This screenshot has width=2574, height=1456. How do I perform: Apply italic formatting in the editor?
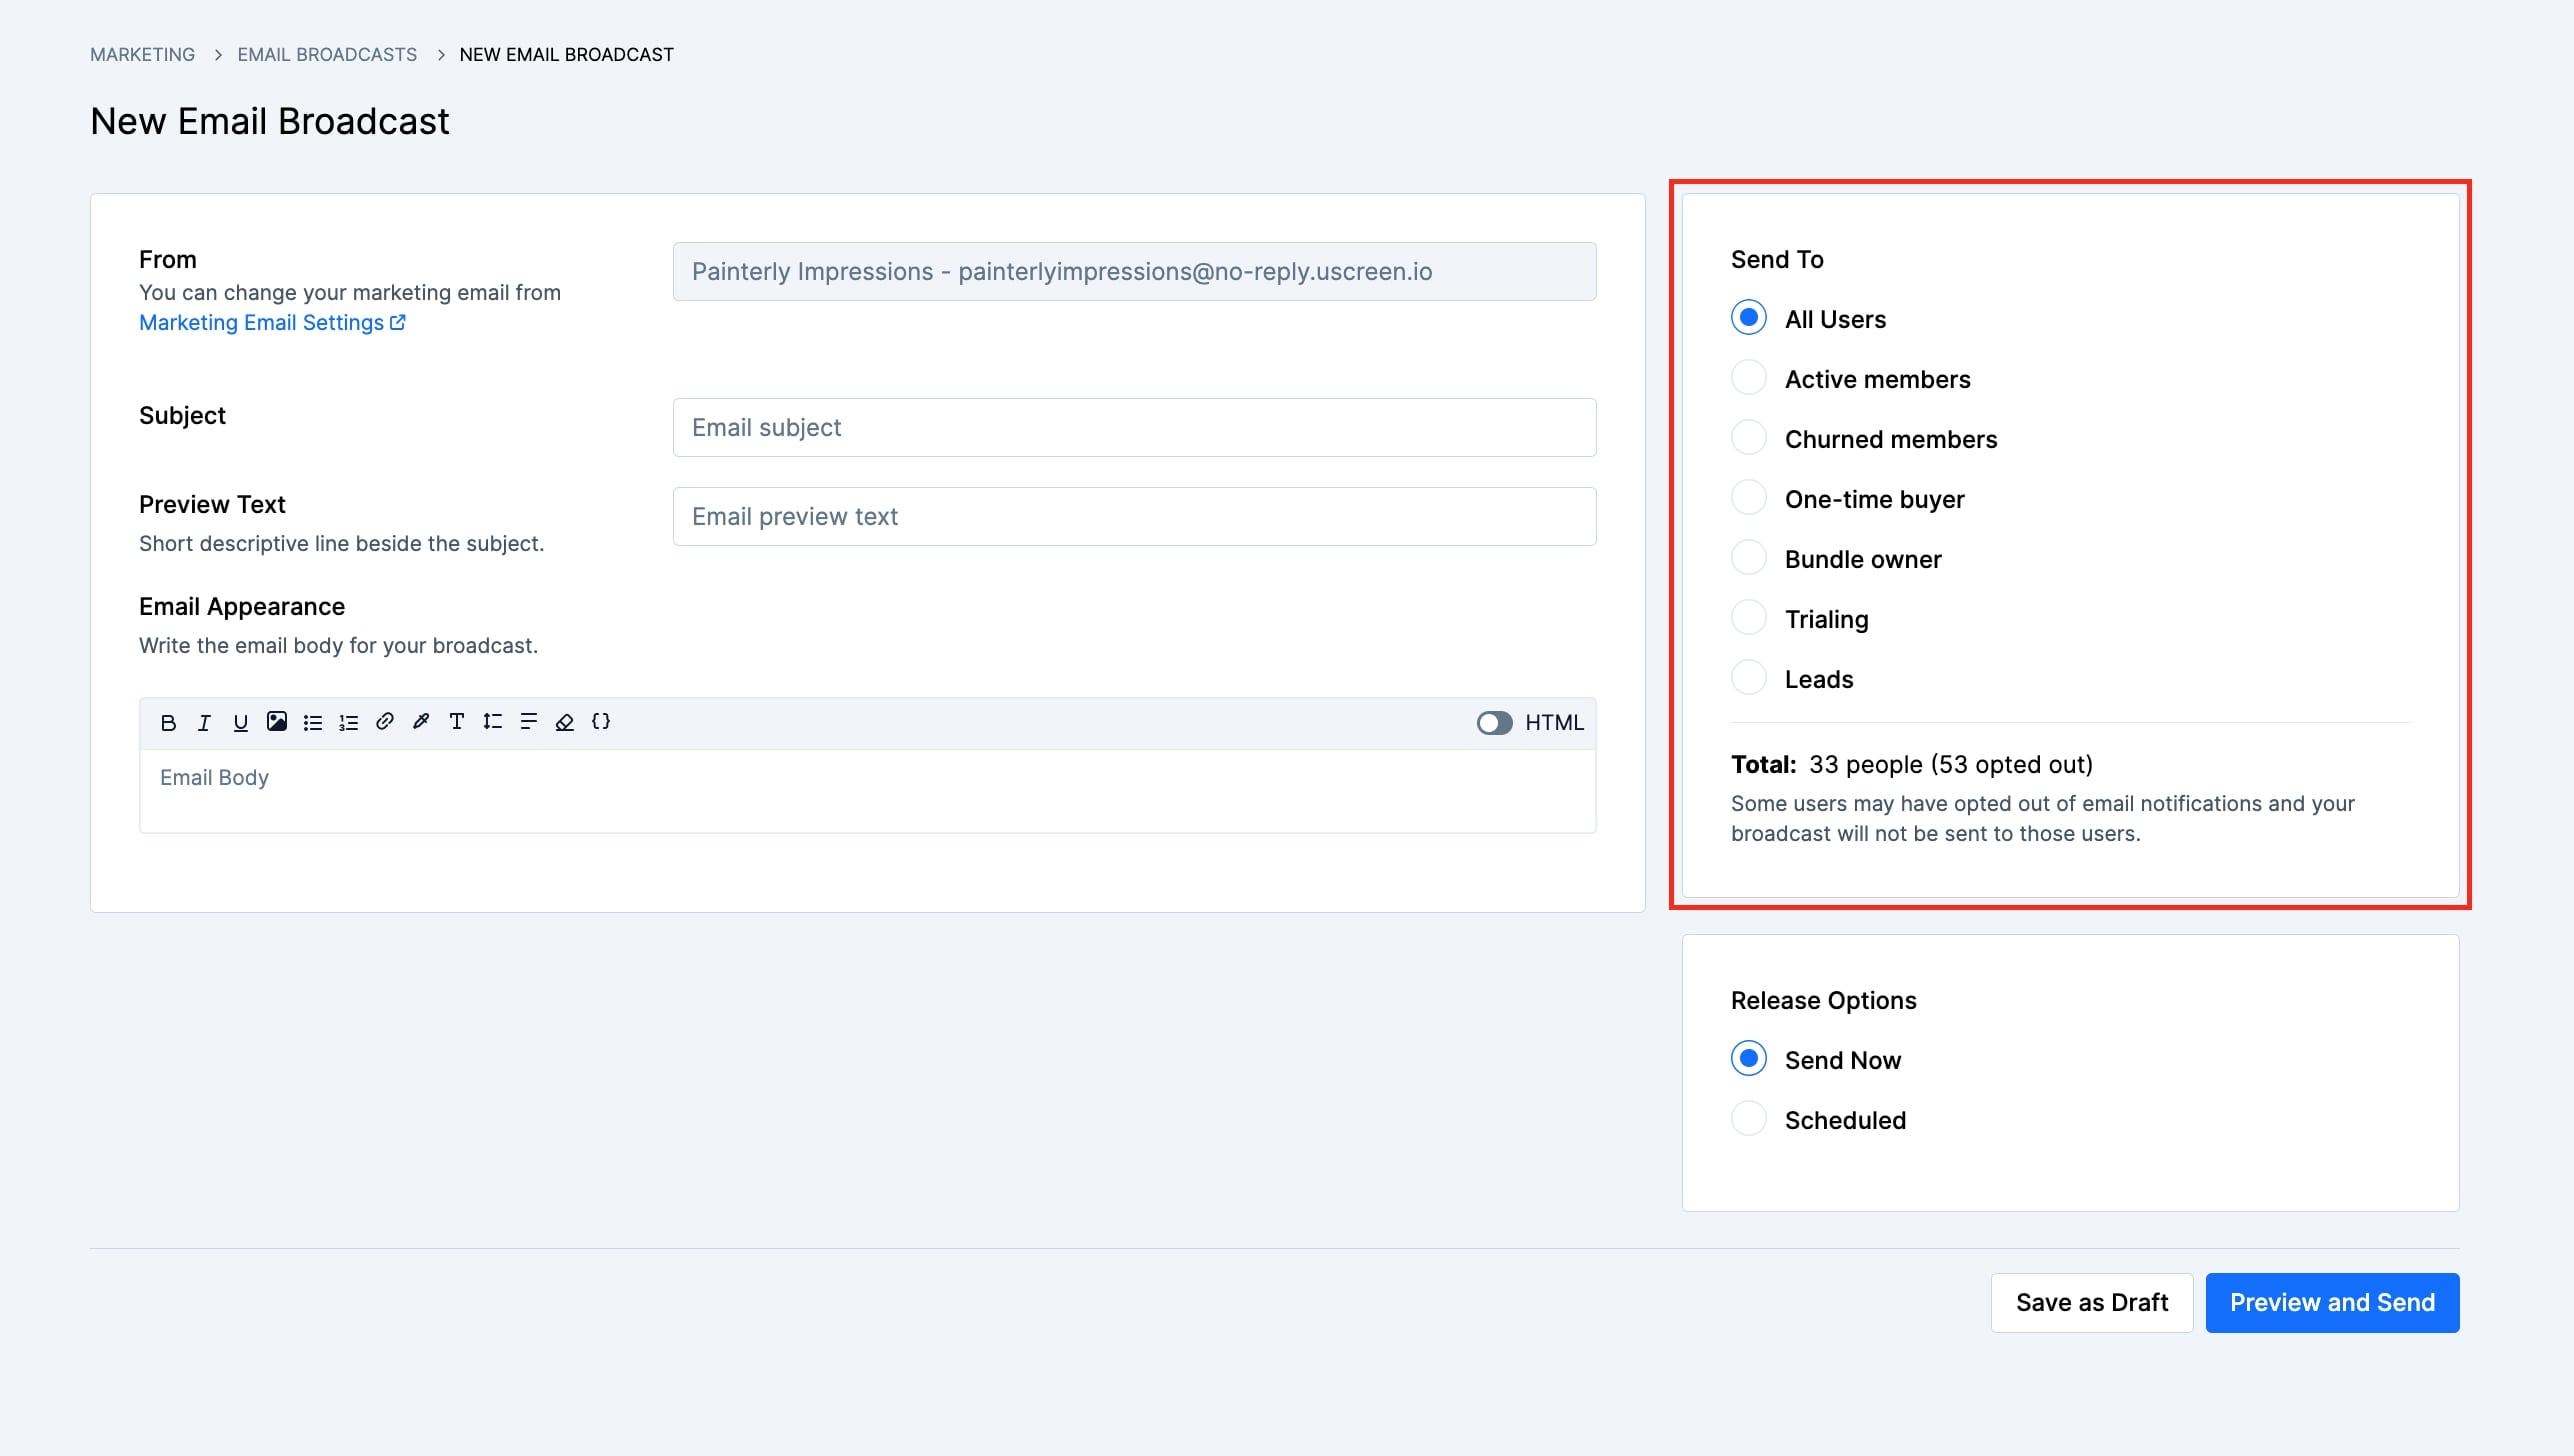pyautogui.click(x=204, y=723)
